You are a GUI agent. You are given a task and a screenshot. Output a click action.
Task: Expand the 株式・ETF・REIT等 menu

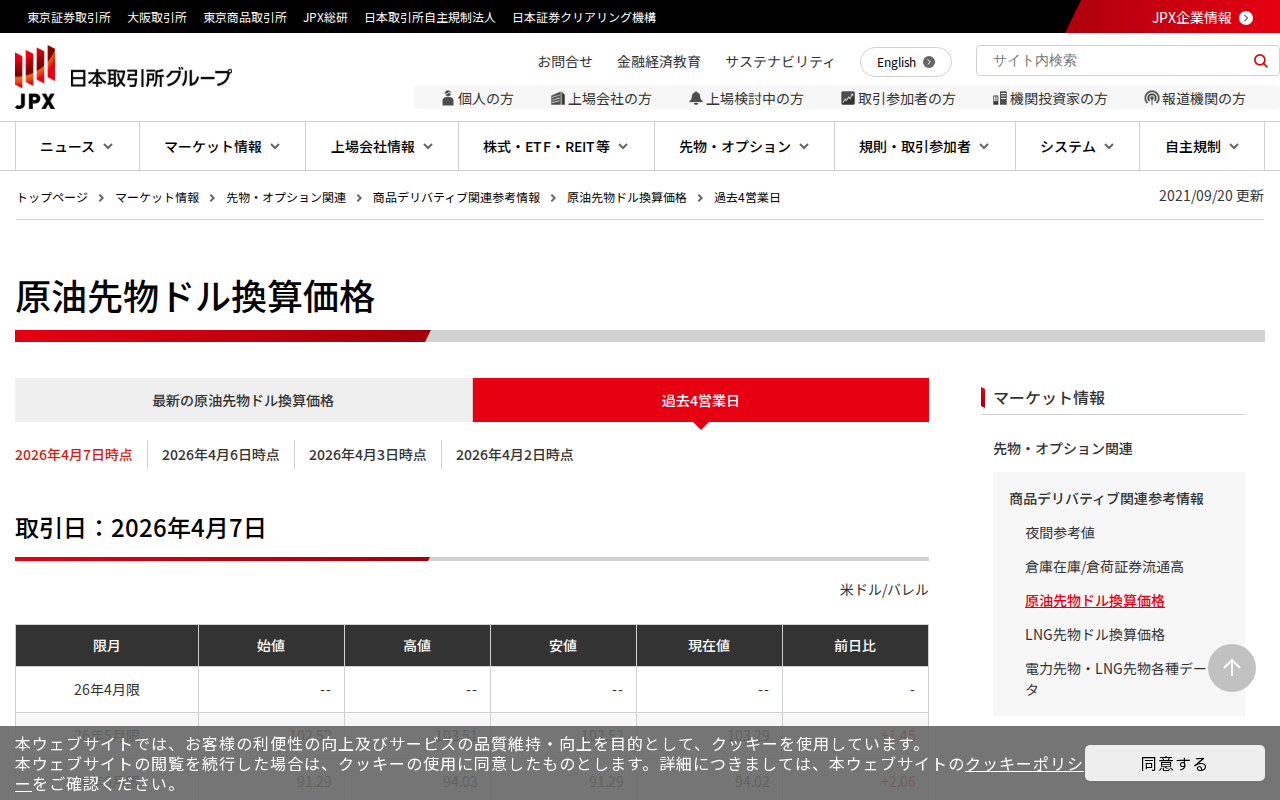point(556,146)
